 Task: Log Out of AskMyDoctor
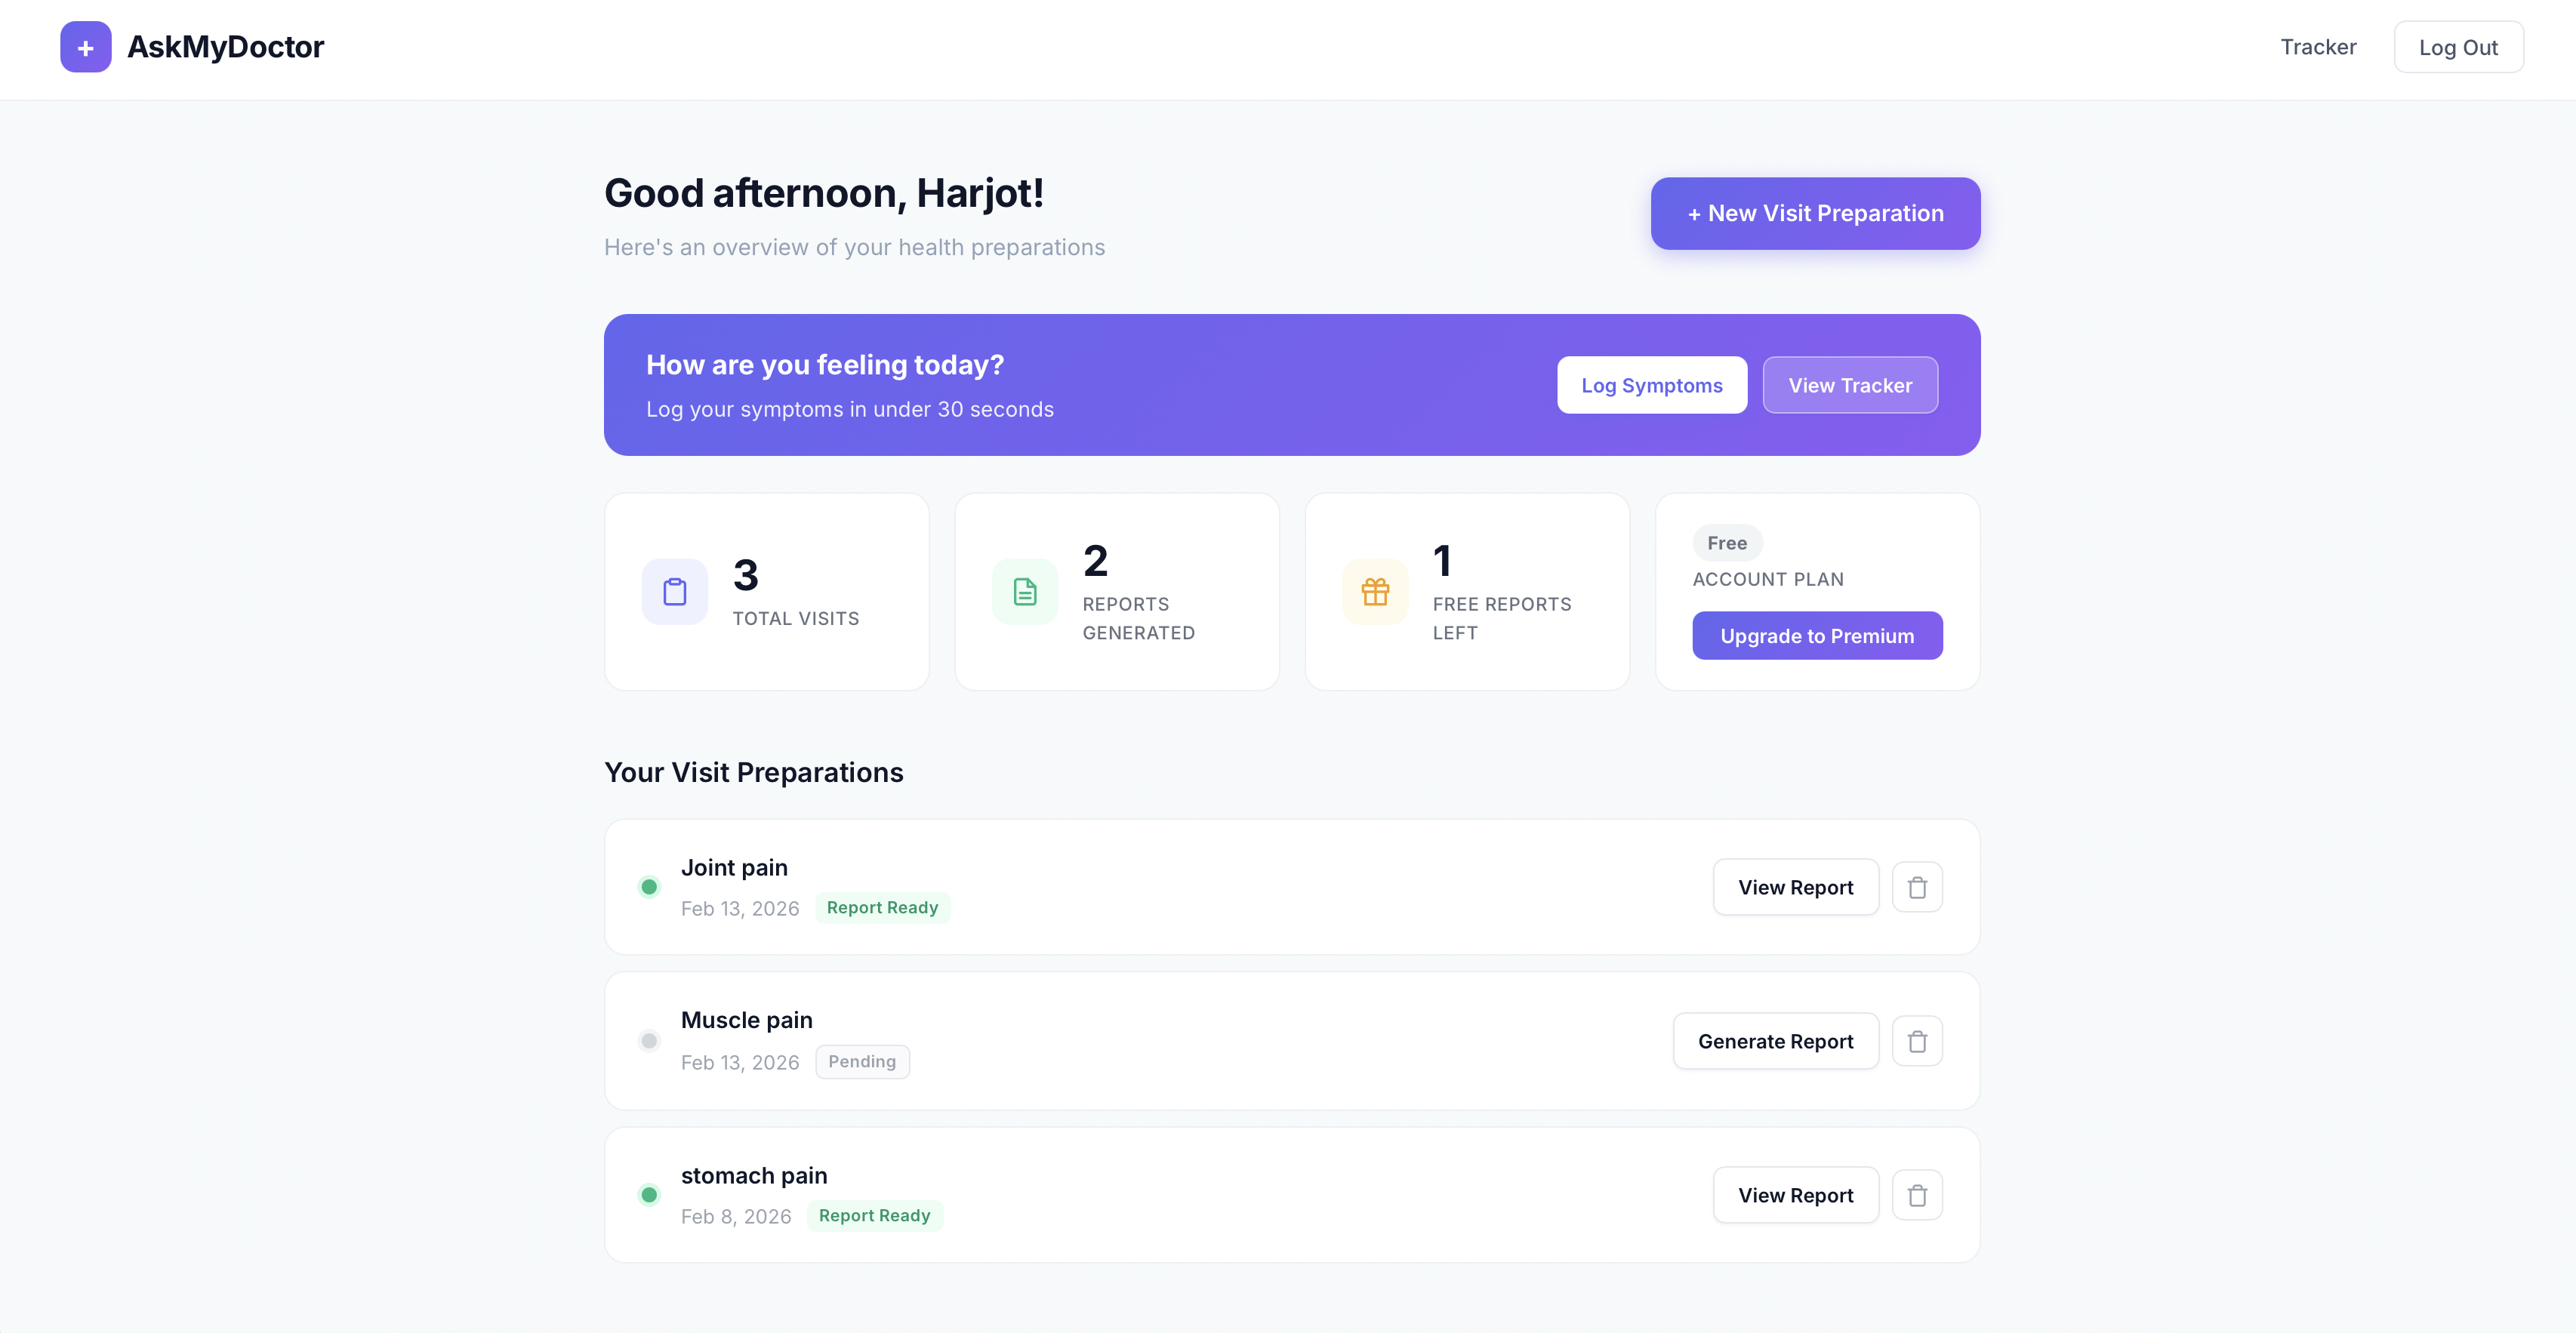pos(2459,46)
